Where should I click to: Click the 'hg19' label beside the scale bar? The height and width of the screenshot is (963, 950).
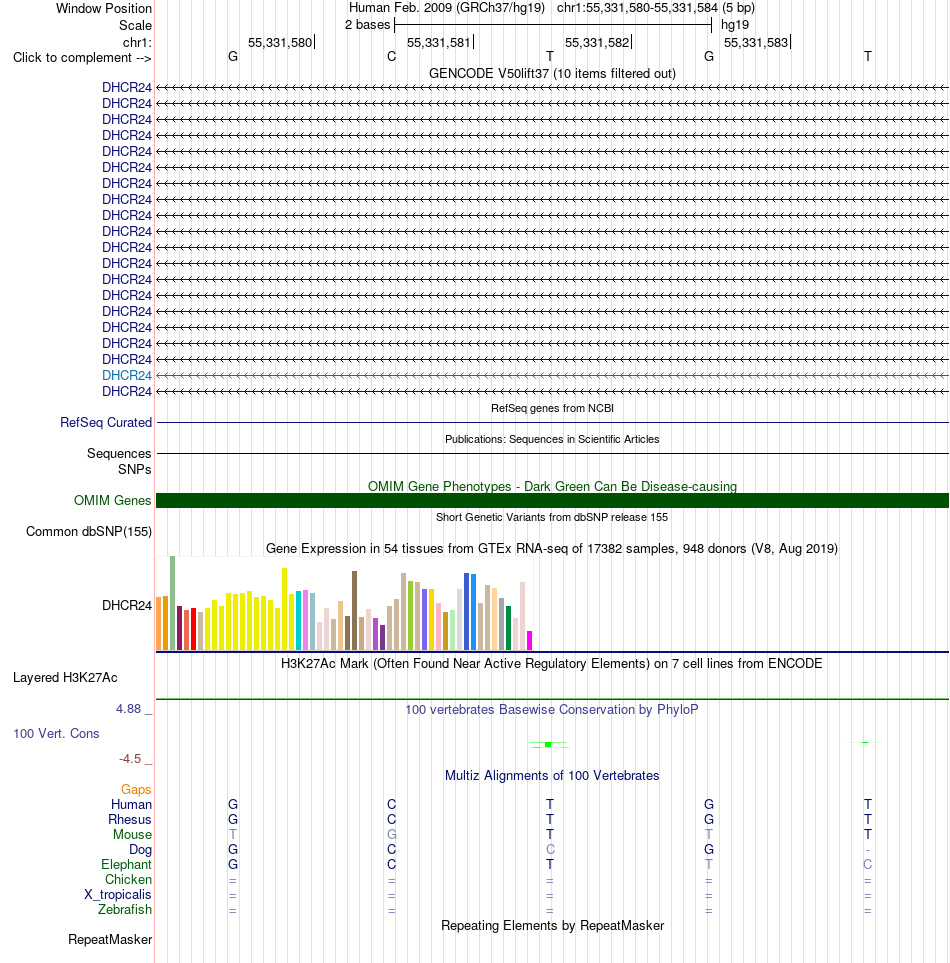pos(735,25)
